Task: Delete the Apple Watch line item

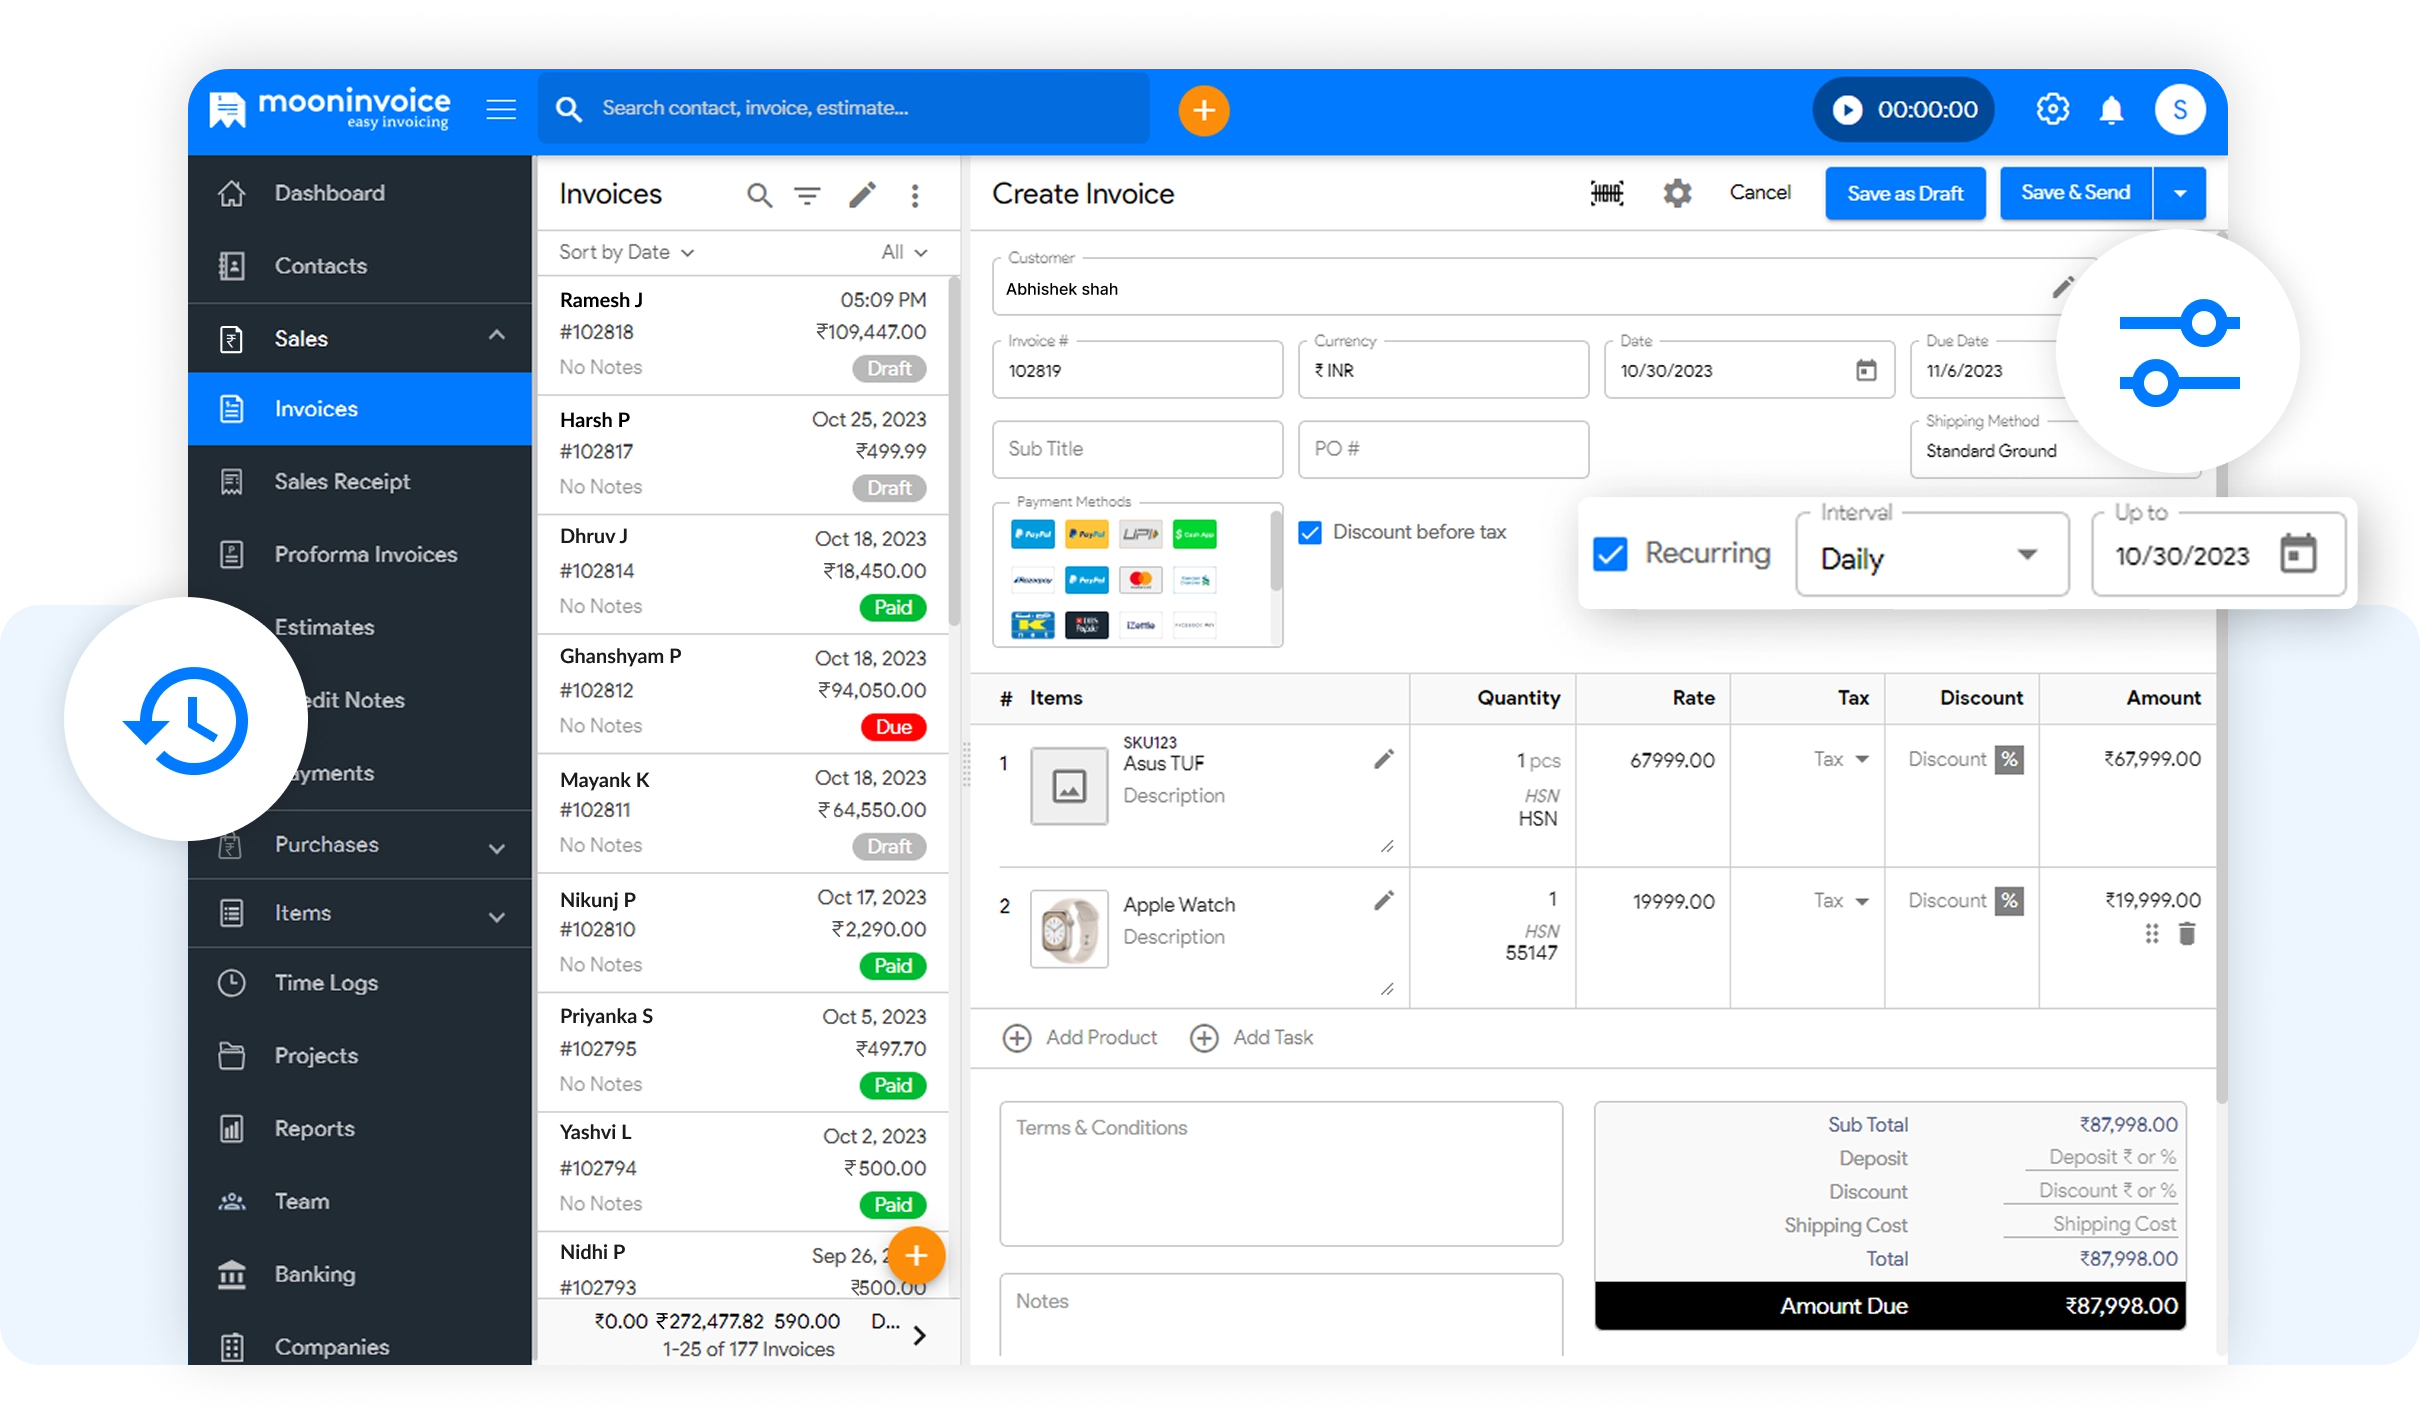Action: 2187,934
